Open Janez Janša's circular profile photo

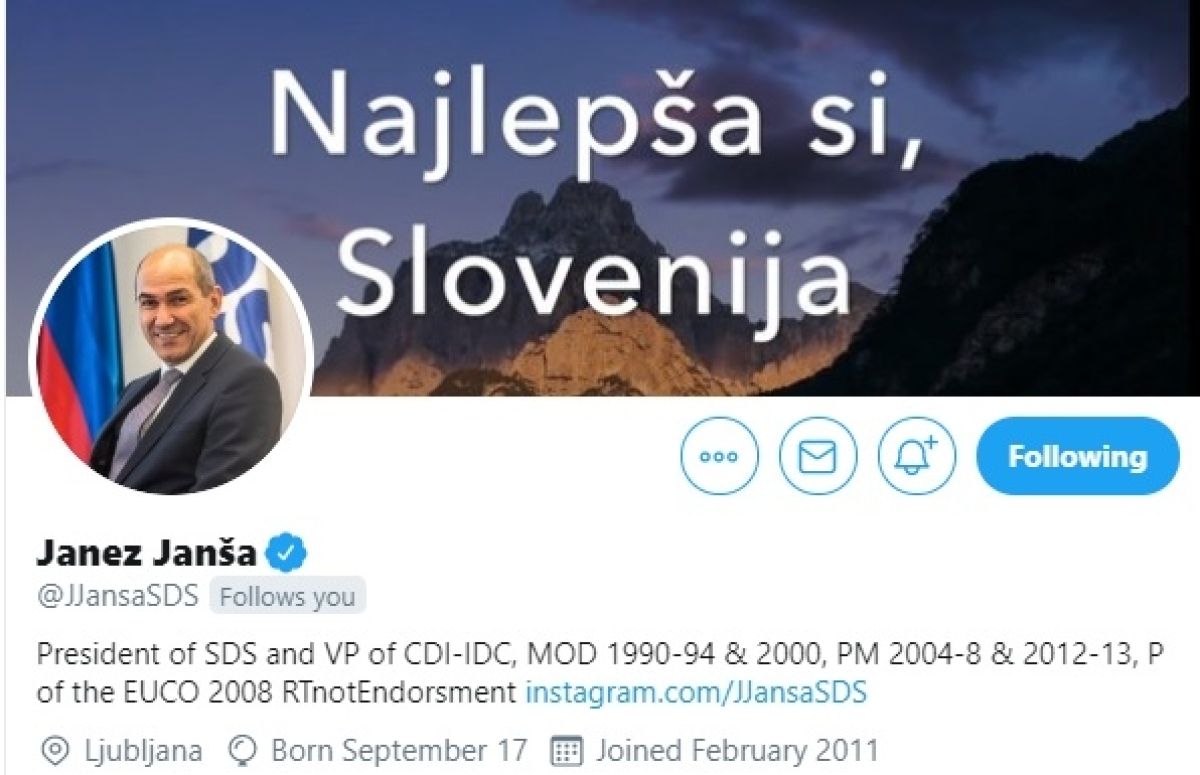[x=171, y=359]
